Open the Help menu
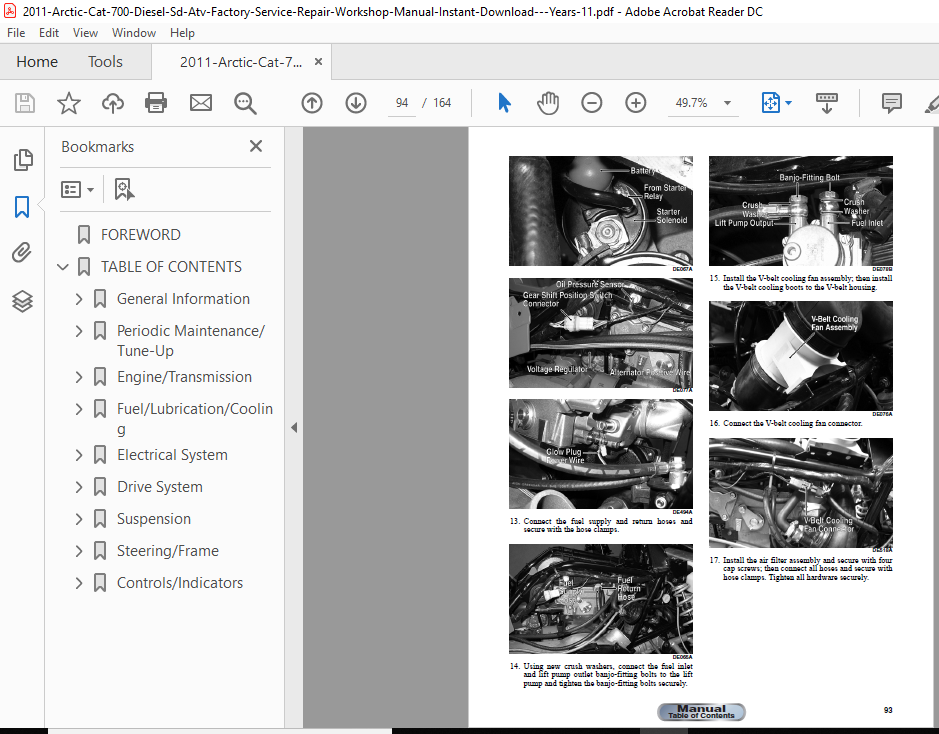The width and height of the screenshot is (939, 734). pos(182,33)
